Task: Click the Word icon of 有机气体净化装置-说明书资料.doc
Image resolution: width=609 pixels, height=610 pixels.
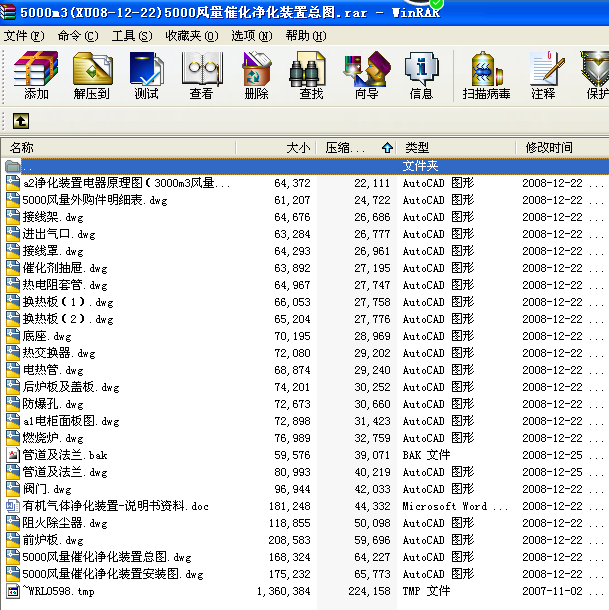Action: (x=13, y=506)
